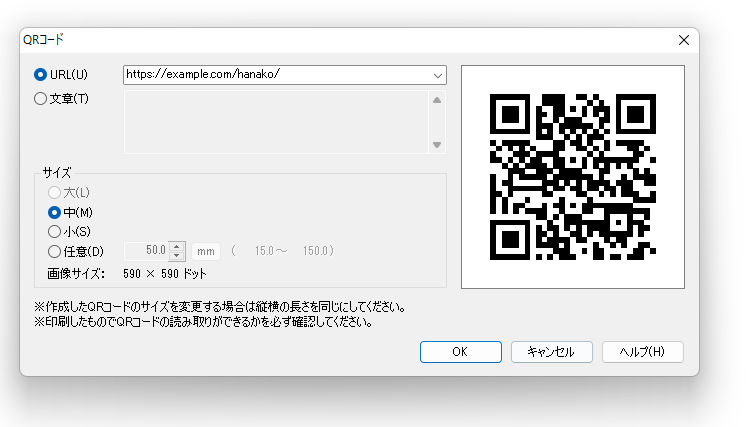
Task: Click the note starting ※作成したQRコード
Action: pos(220,307)
